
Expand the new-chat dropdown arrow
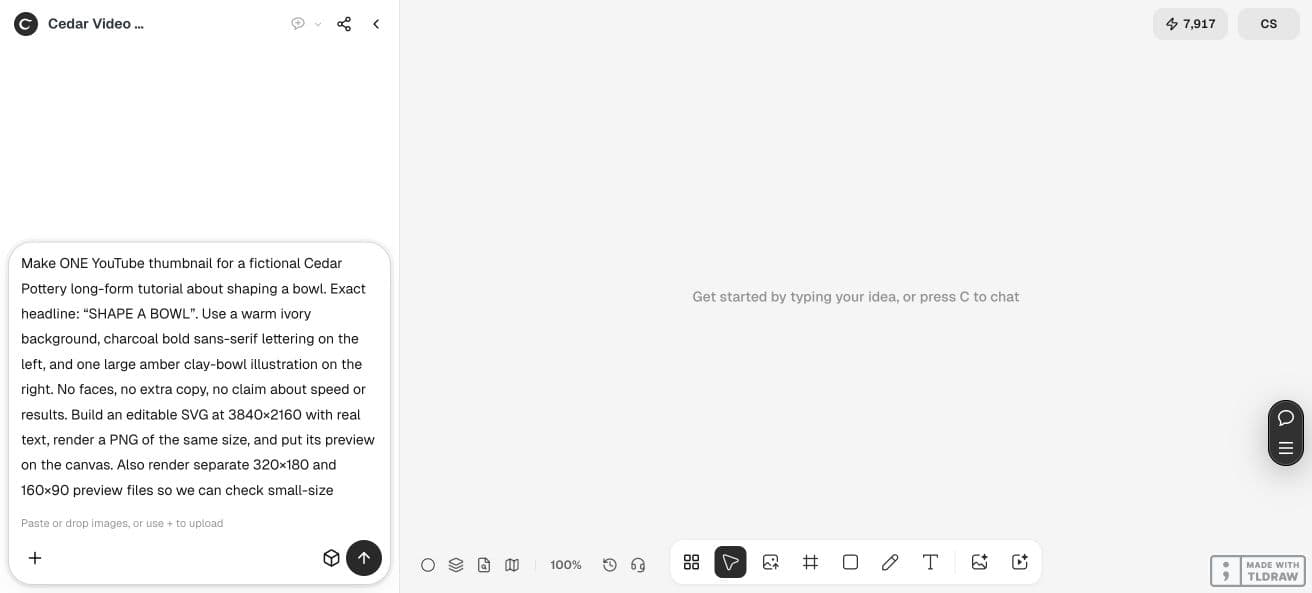(318, 24)
